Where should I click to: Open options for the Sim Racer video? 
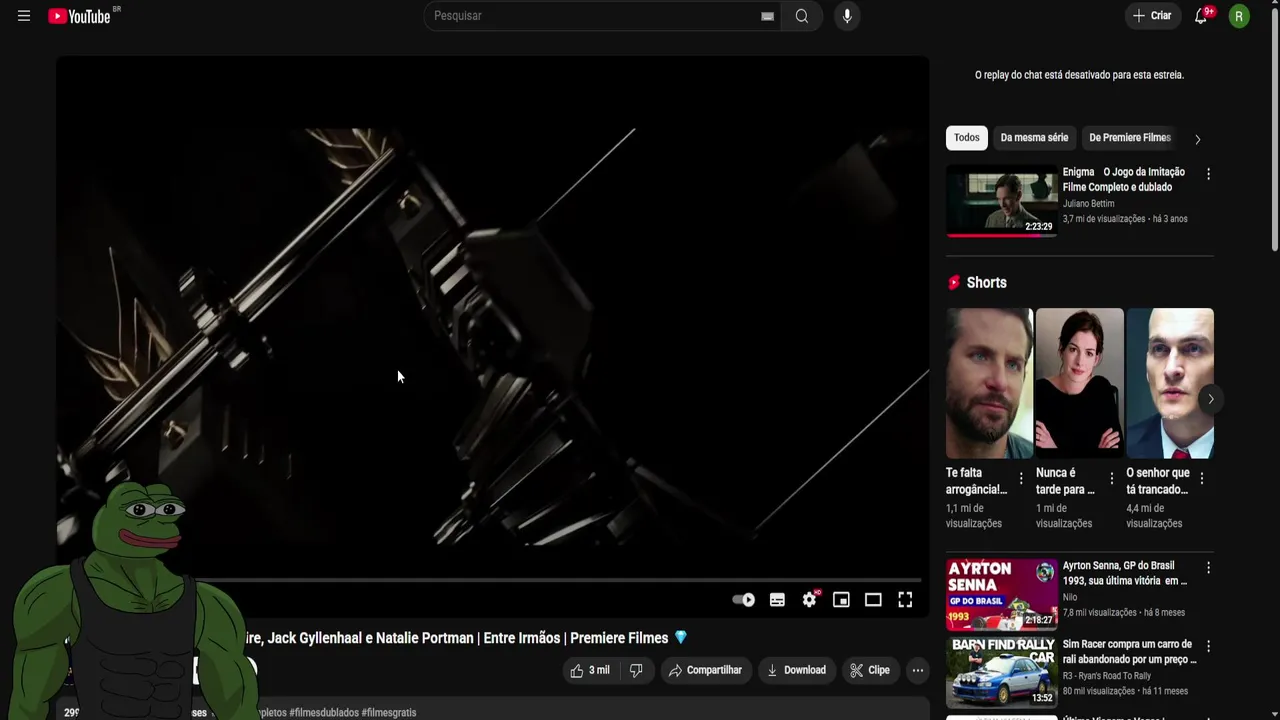coord(1208,647)
